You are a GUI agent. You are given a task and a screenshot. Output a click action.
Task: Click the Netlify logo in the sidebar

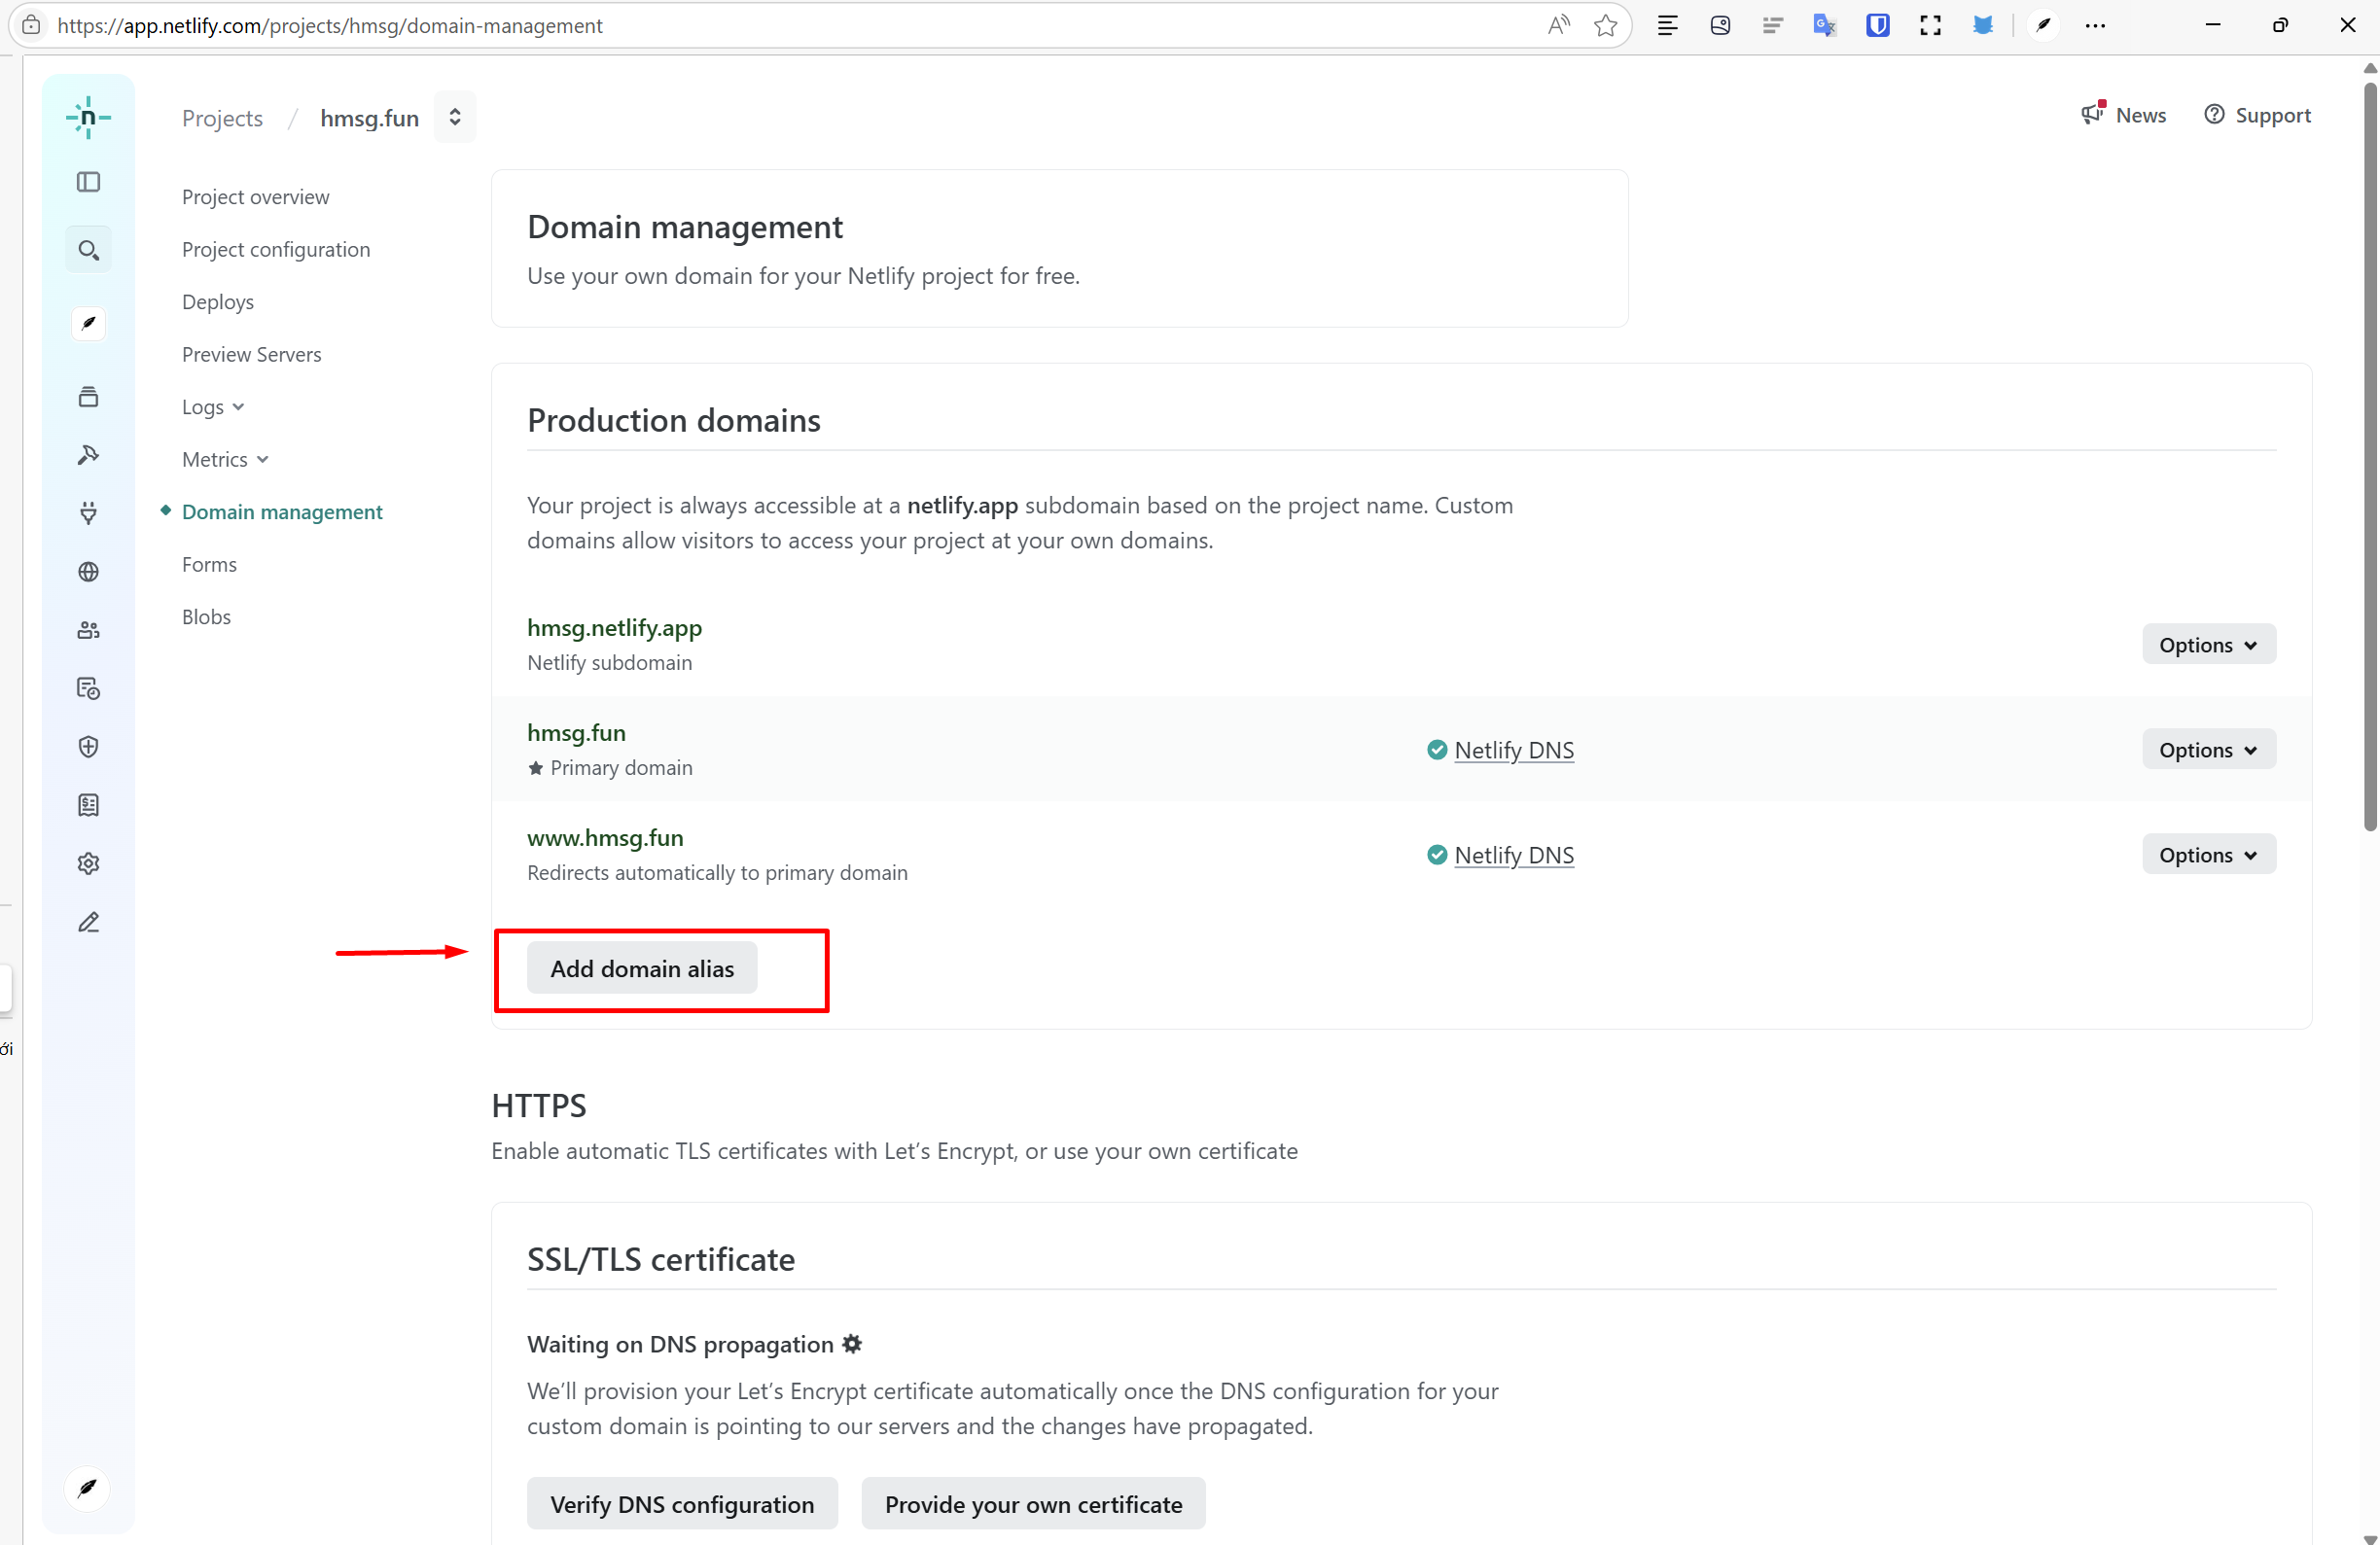(88, 118)
